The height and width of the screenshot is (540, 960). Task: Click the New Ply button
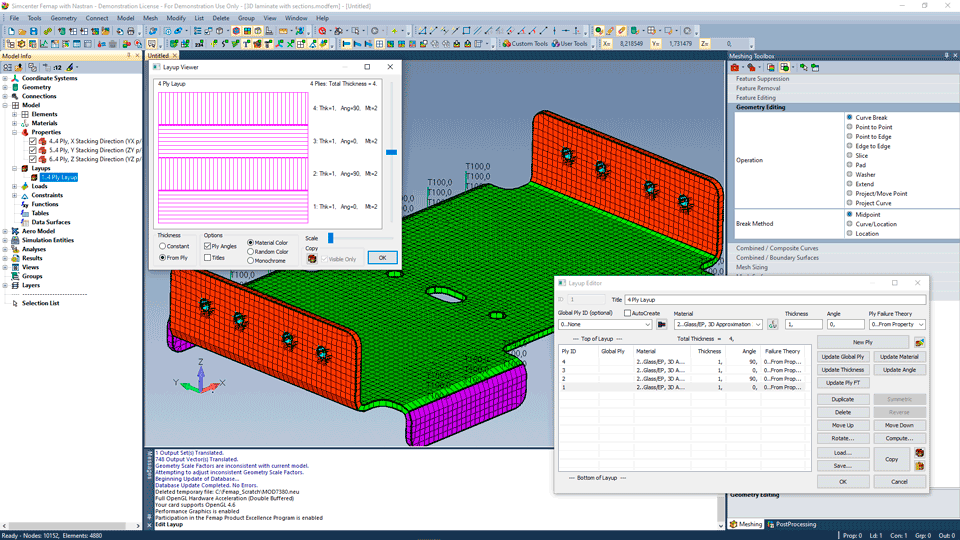pos(863,342)
